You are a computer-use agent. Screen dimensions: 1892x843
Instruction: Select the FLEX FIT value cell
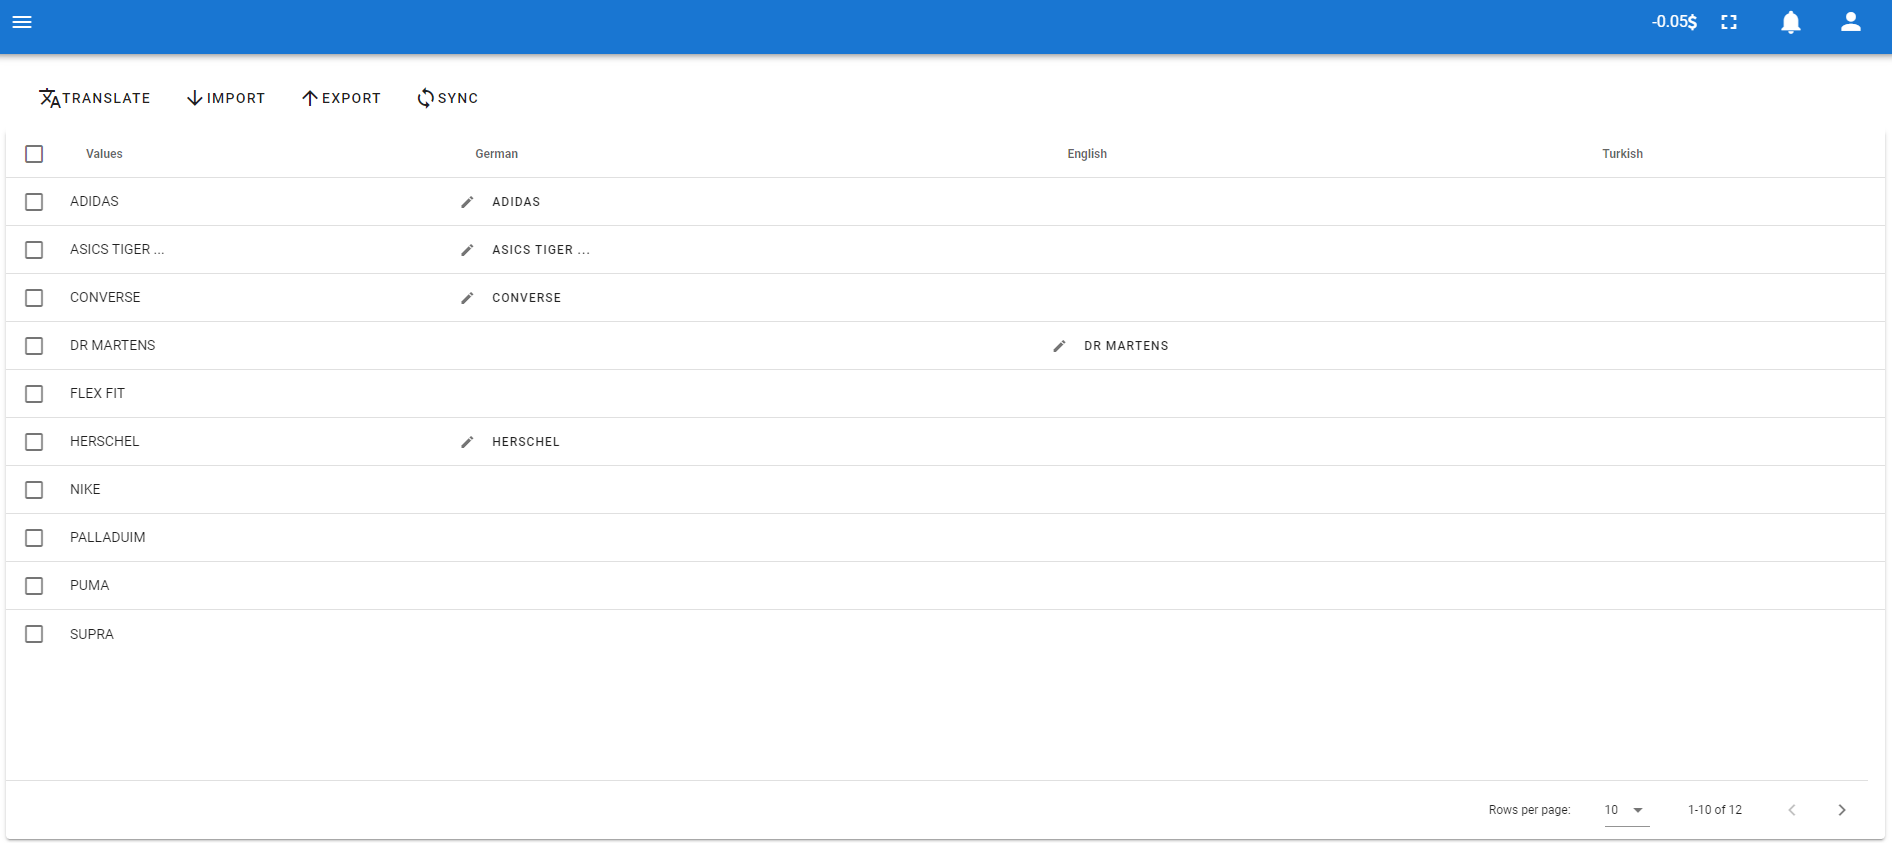point(97,393)
